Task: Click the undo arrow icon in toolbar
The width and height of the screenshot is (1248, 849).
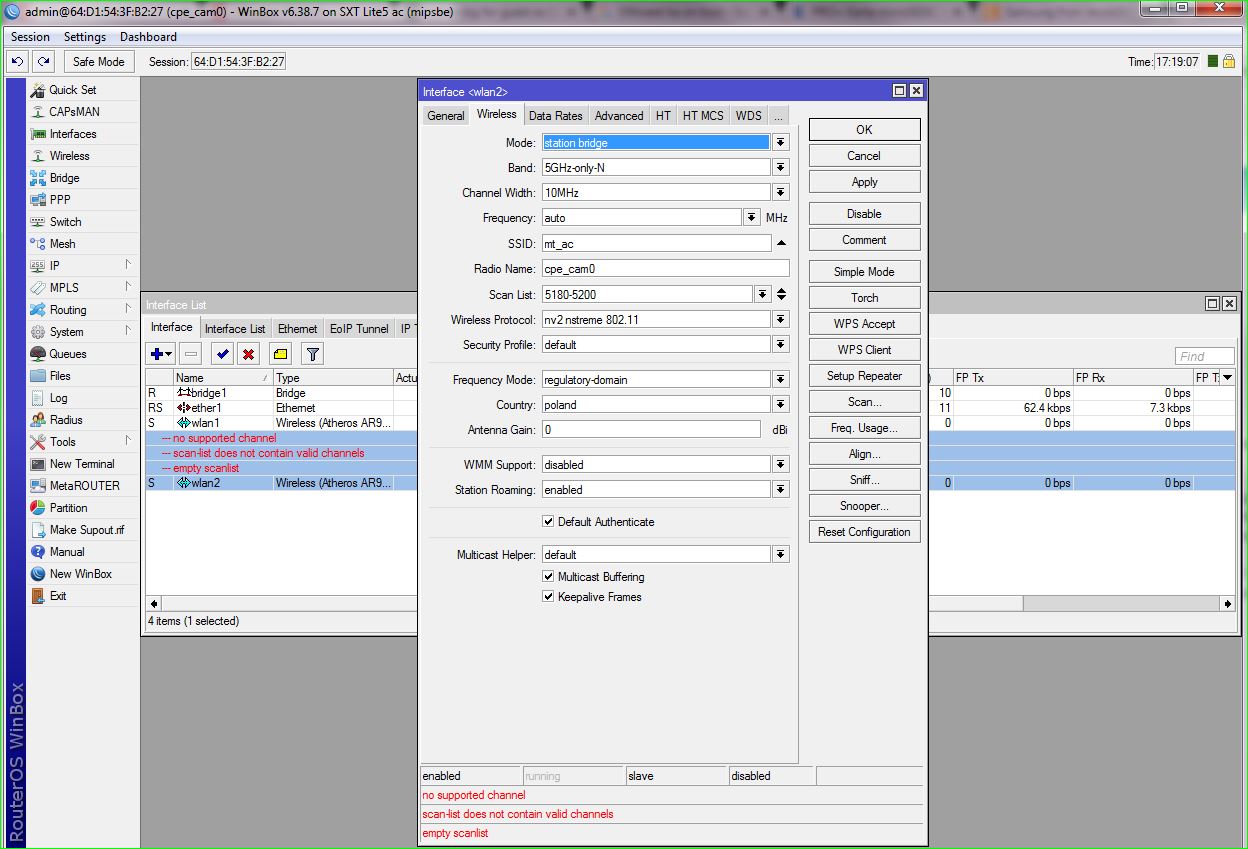Action: 17,62
